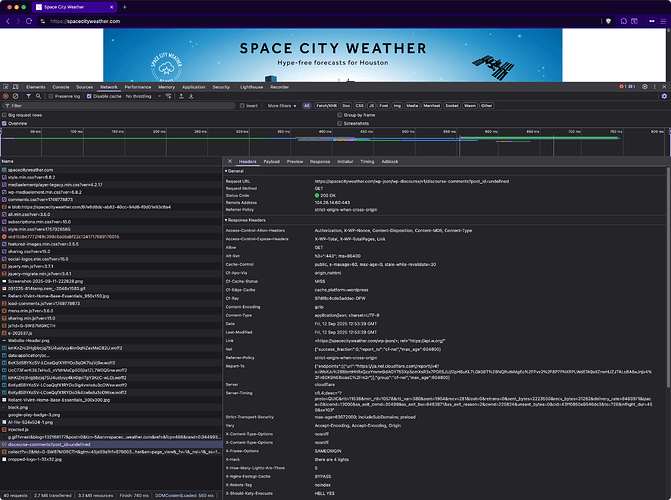
Task: Click the error count badge
Action: tap(623, 86)
